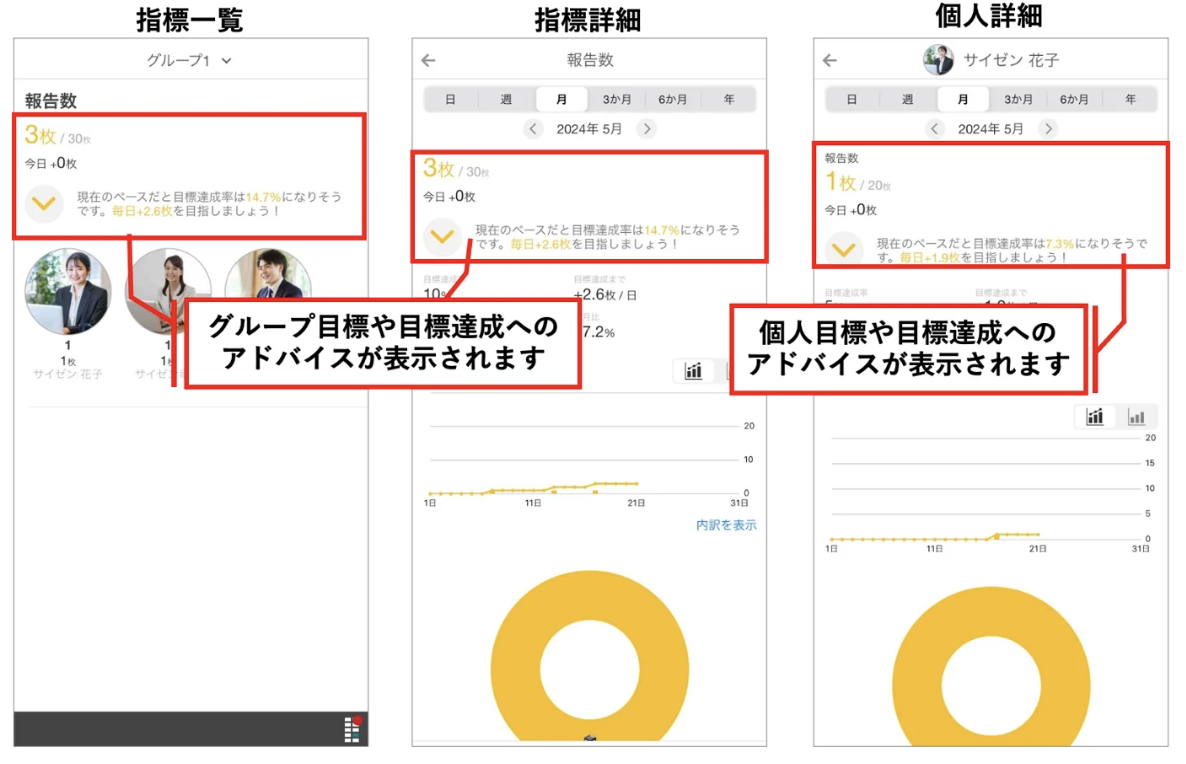Expand advice chevron in 指標詳細 panel
The image size is (1186, 764).
(442, 237)
